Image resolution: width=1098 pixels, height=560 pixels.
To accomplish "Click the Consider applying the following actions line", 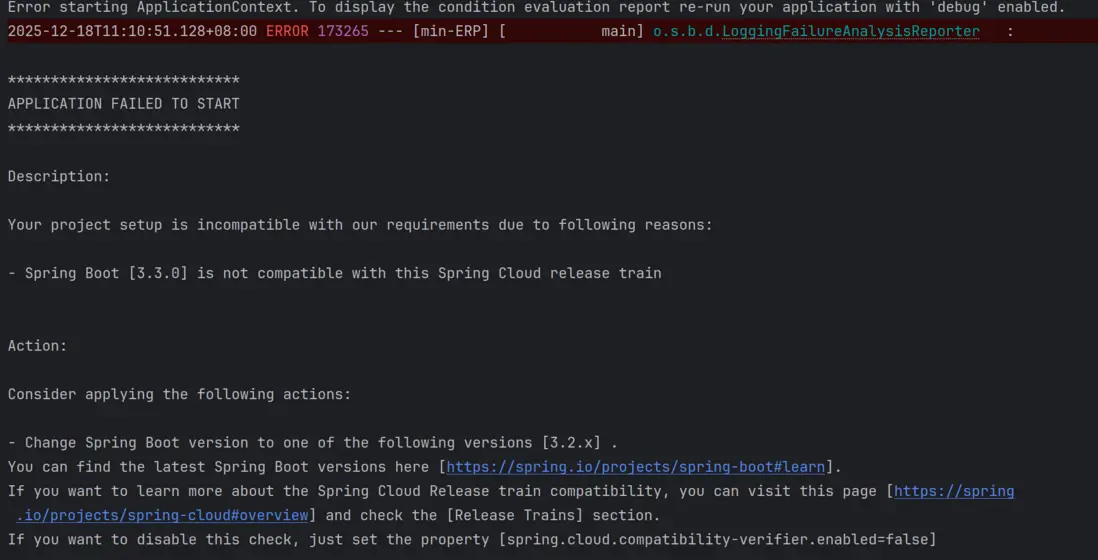I will click(x=180, y=394).
